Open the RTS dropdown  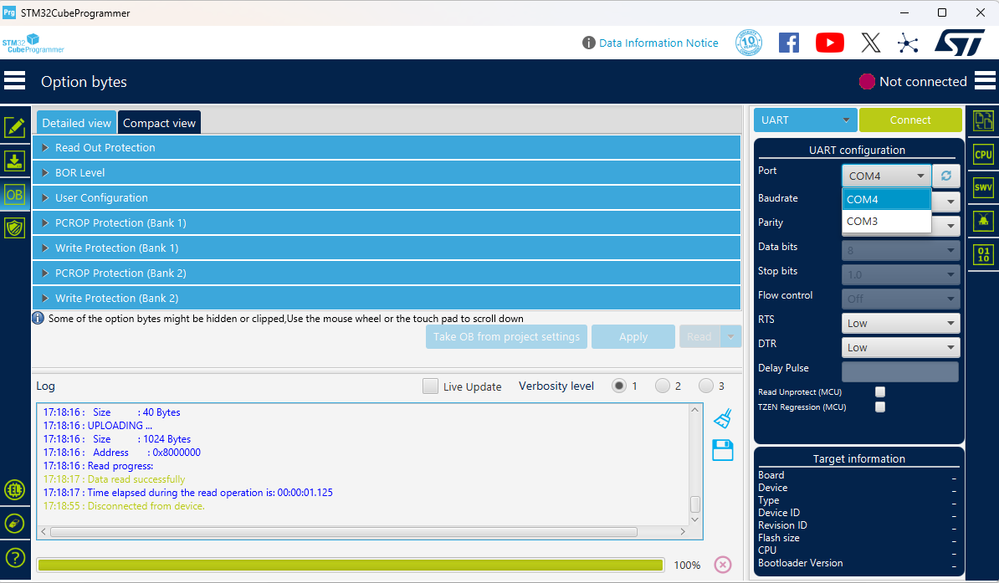900,323
